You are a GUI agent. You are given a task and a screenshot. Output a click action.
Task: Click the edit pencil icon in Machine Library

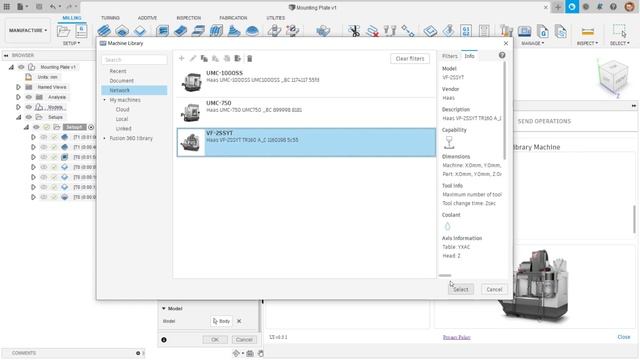pyautogui.click(x=193, y=58)
